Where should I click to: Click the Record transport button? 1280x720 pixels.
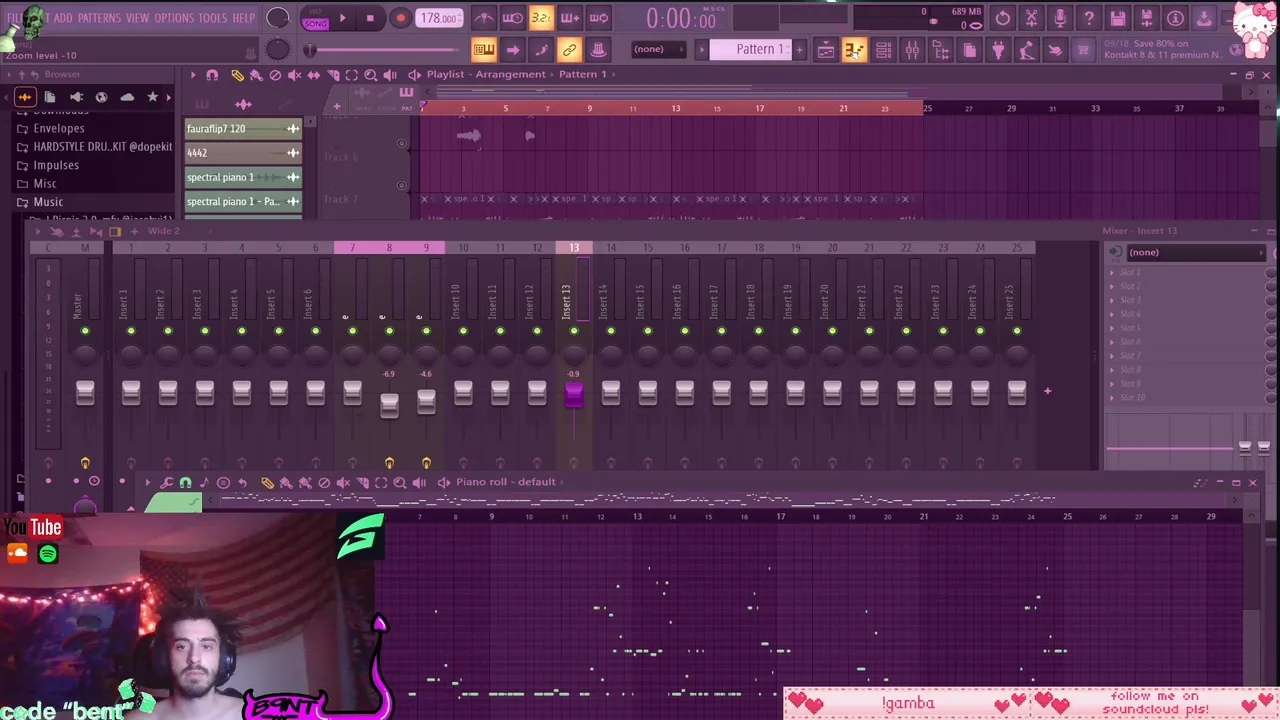(400, 18)
